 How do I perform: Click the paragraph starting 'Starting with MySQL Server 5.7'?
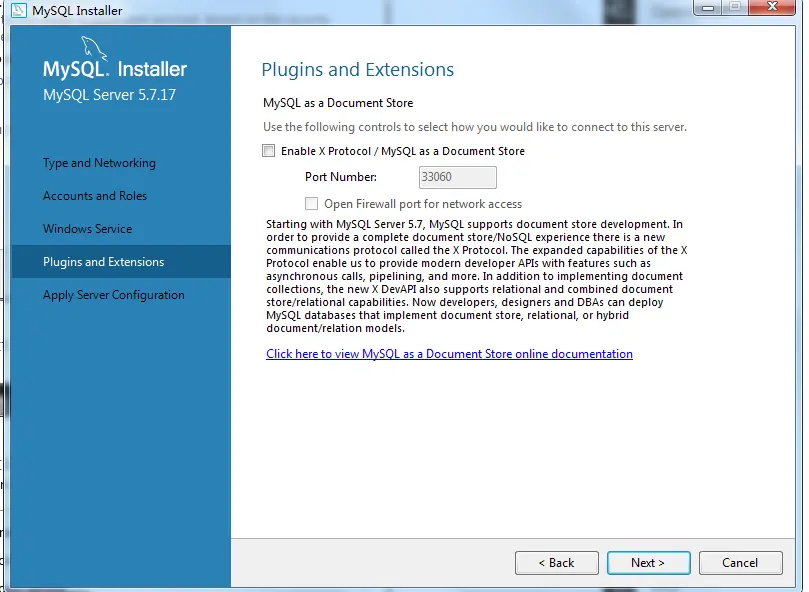coord(477,276)
